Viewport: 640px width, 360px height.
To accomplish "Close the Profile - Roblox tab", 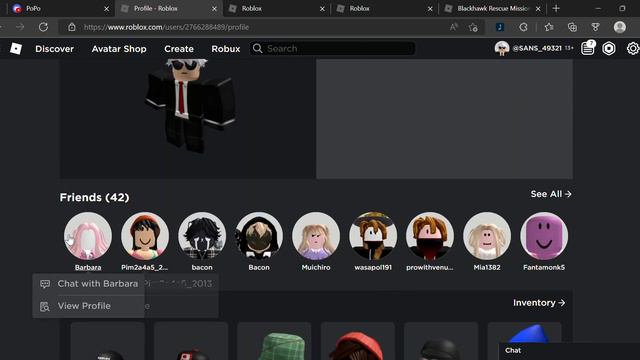I will (214, 9).
